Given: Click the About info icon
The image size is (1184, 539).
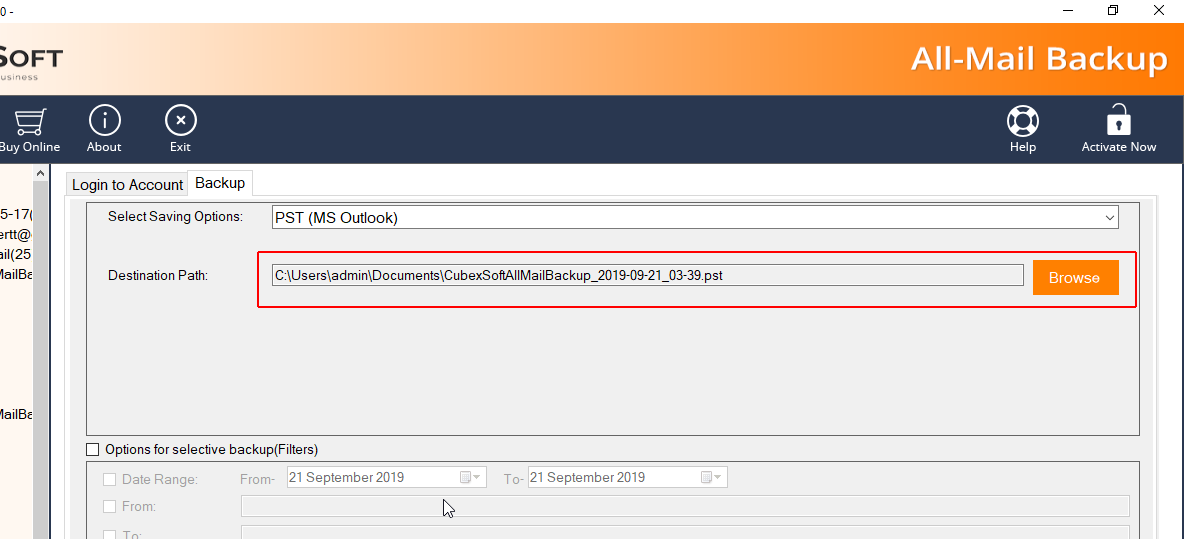Looking at the screenshot, I should tap(104, 122).
